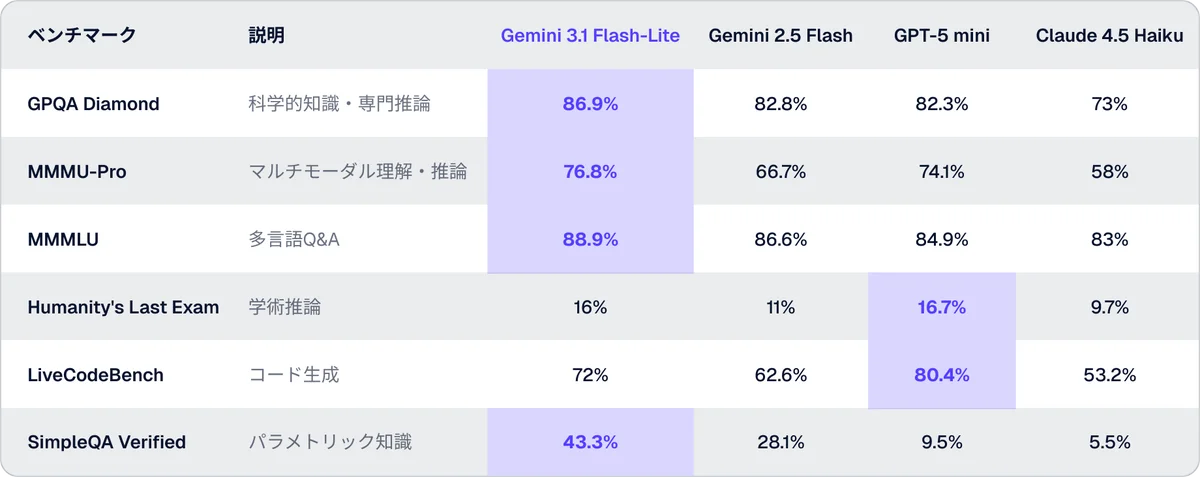Screen dimensions: 1200x477
Task: Click the 53.2% Claude 4.5 Haiku score
Action: [1110, 375]
